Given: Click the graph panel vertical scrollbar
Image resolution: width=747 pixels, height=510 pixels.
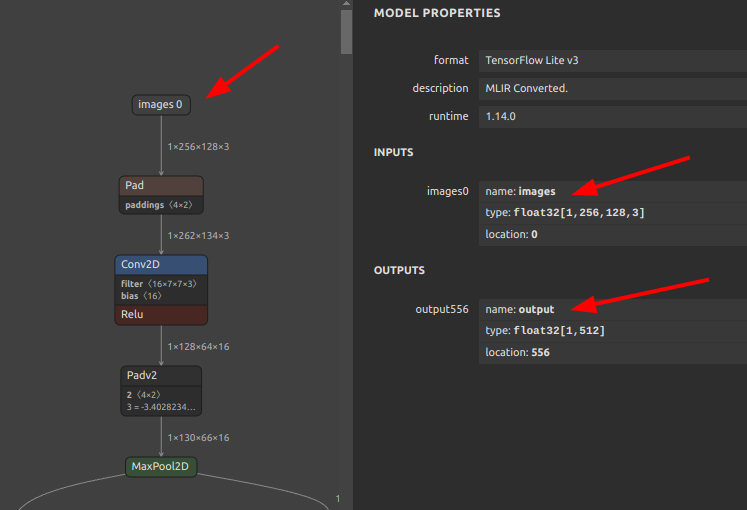Looking at the screenshot, I should [346, 30].
